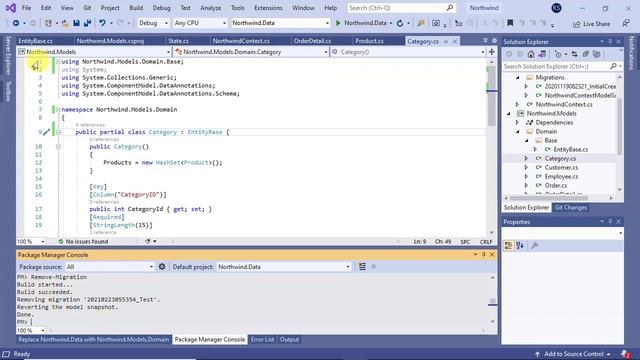The height and width of the screenshot is (360, 640).
Task: Click the Solution Explorer Home icon
Action: 531,54
